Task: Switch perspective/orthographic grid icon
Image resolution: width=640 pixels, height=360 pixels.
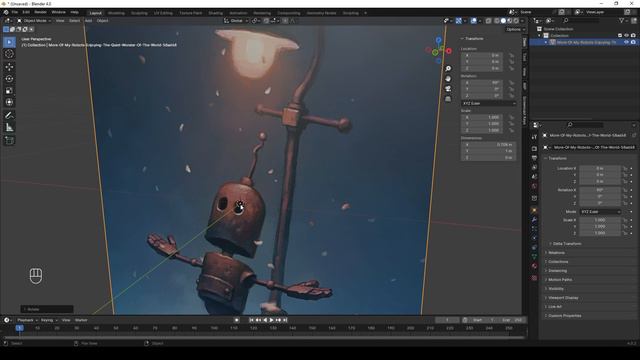Action: click(448, 99)
